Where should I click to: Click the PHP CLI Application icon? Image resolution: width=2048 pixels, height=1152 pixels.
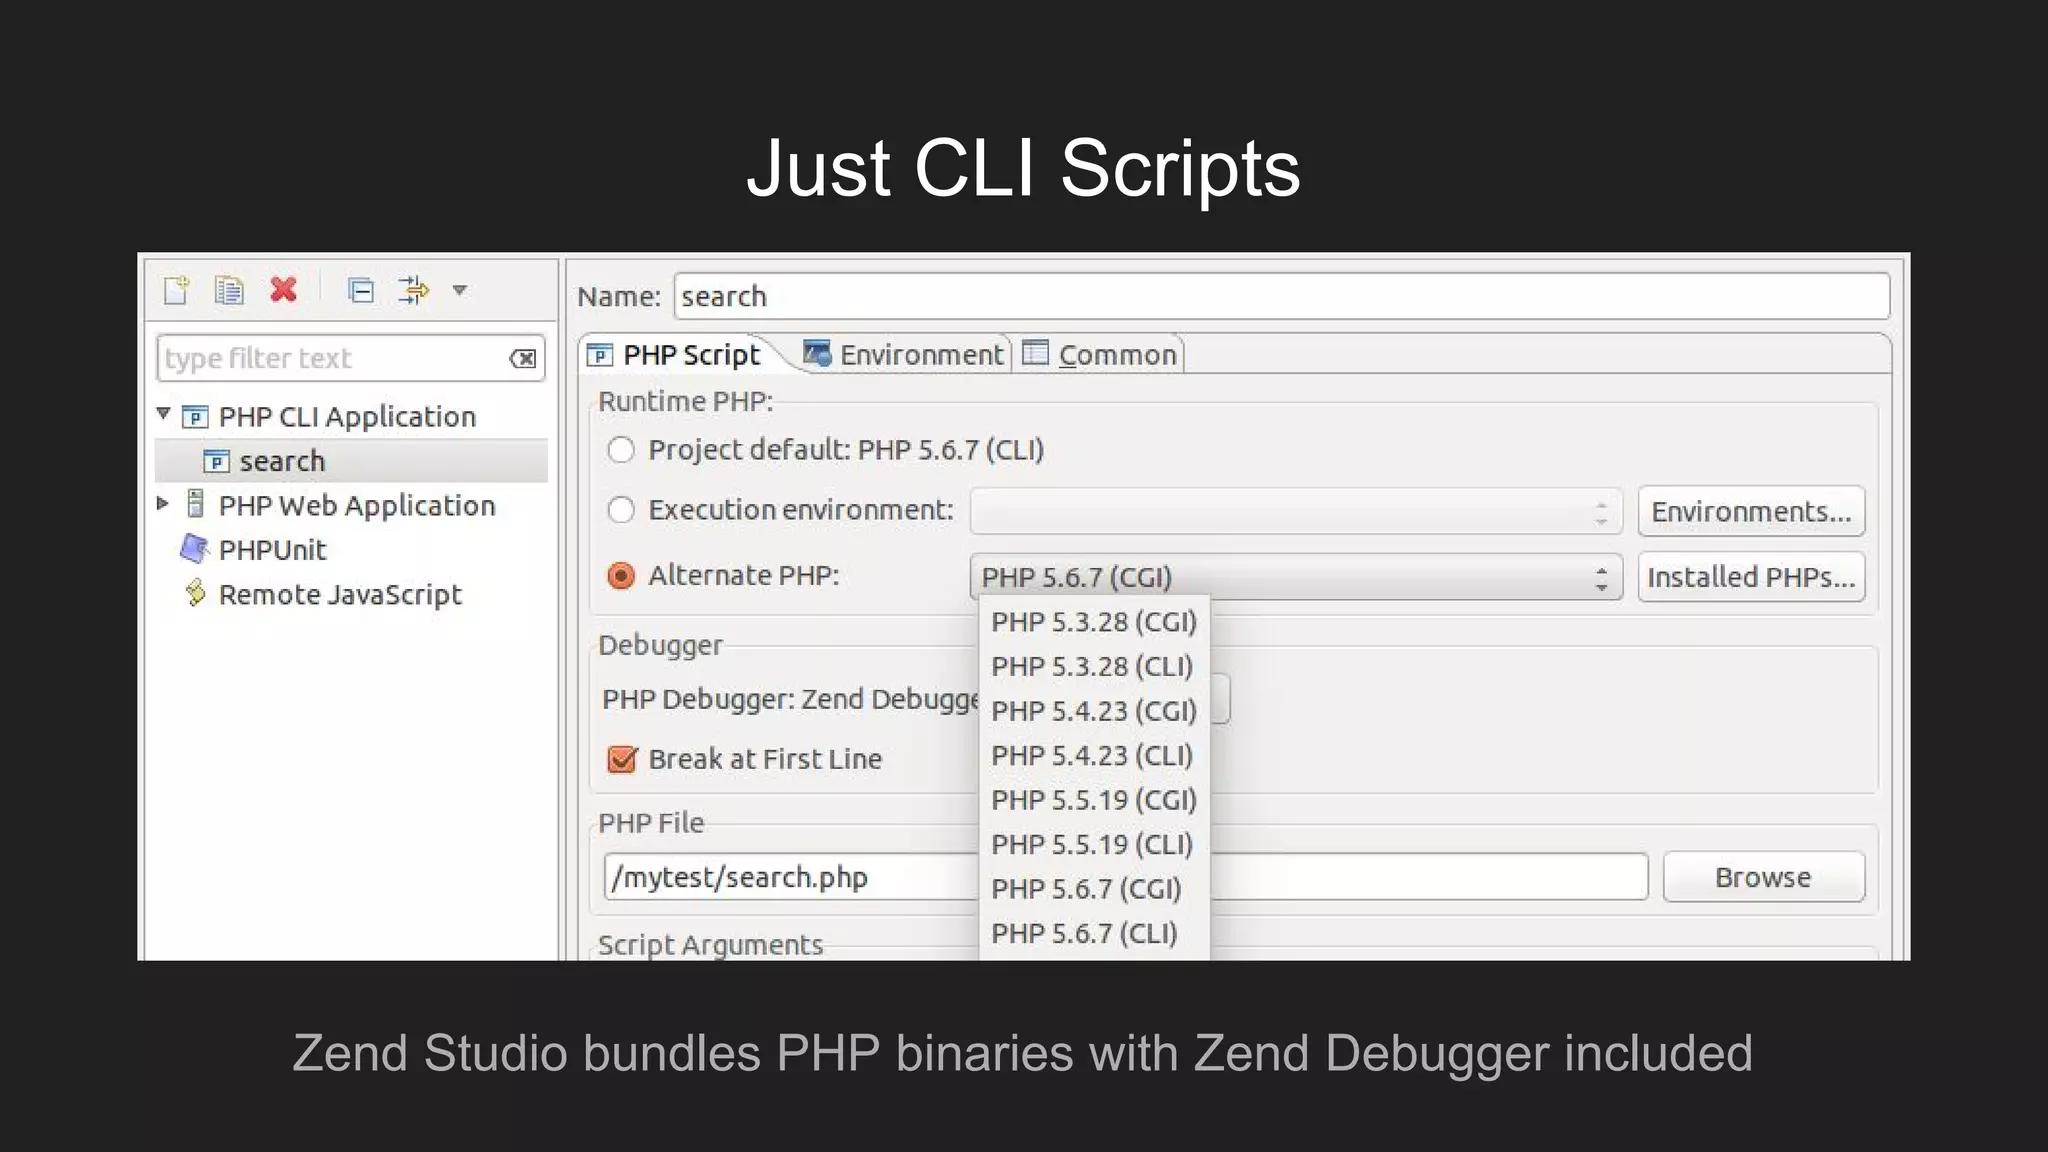pyautogui.click(x=196, y=417)
